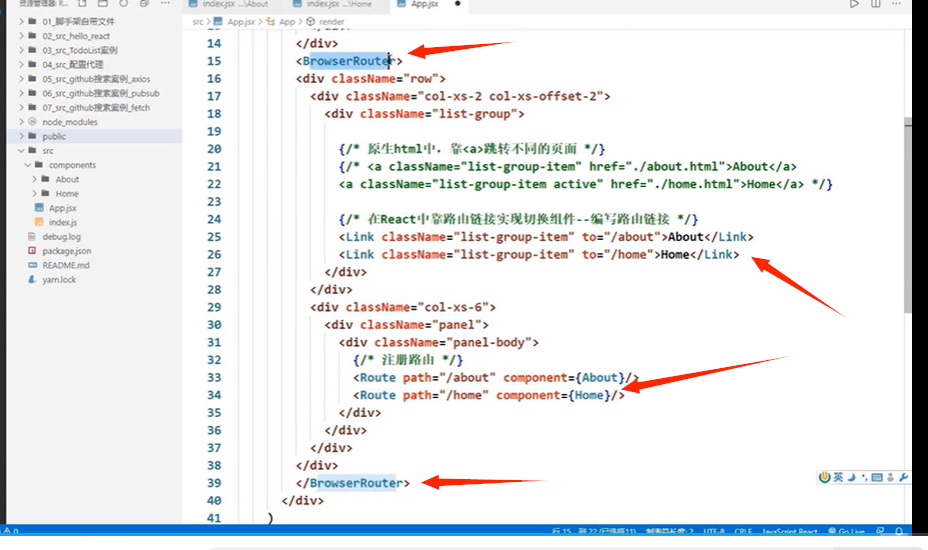The height and width of the screenshot is (550, 928).
Task: Open explorer more actions ellipsis
Action: point(165,4)
